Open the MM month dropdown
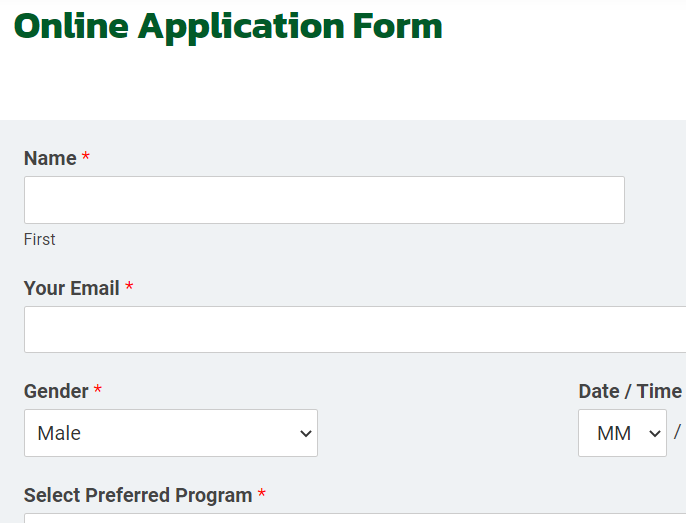 tap(621, 433)
